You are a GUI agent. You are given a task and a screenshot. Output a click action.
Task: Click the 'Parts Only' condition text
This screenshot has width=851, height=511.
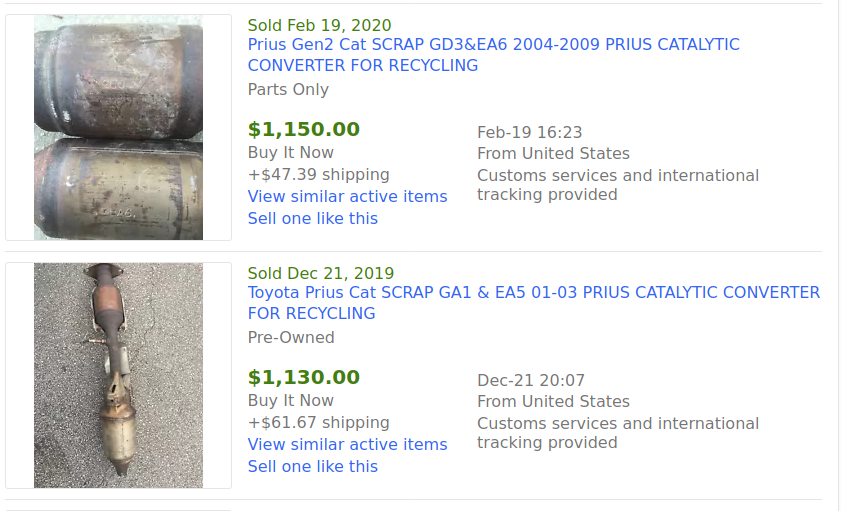tap(288, 89)
